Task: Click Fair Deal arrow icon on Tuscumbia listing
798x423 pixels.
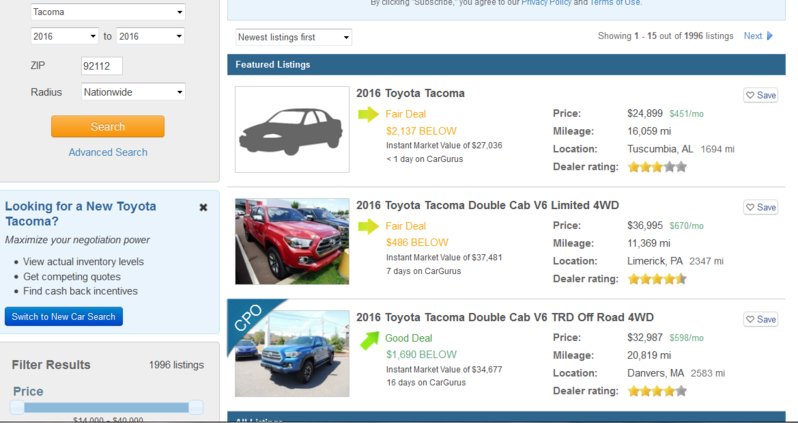Action: tap(368, 114)
